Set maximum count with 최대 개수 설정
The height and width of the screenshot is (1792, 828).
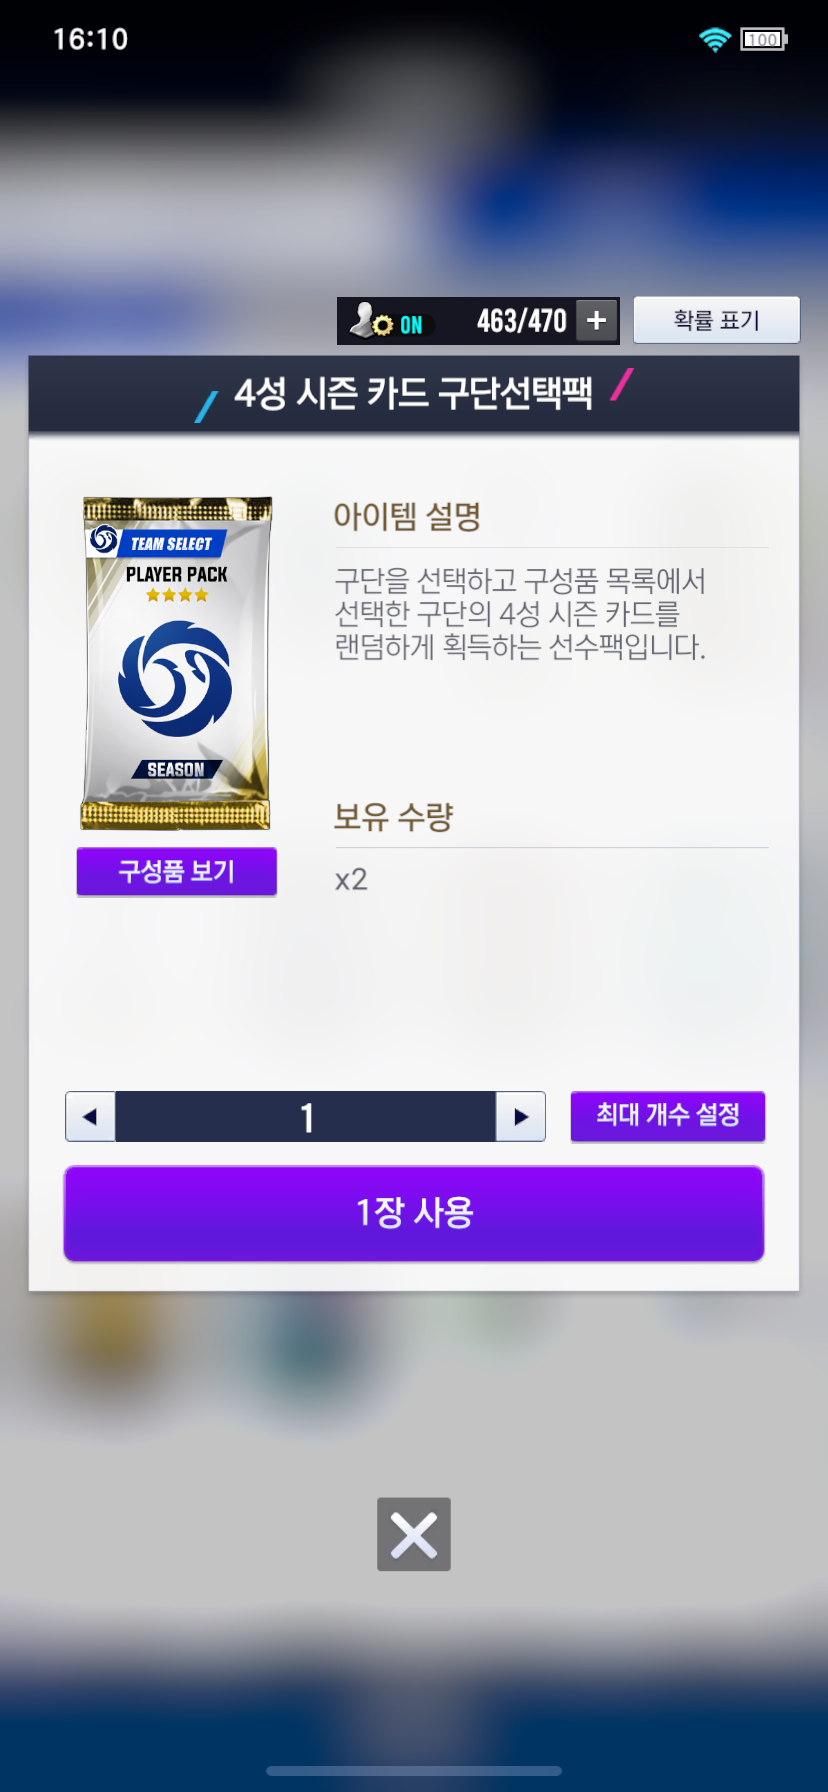tap(667, 1116)
